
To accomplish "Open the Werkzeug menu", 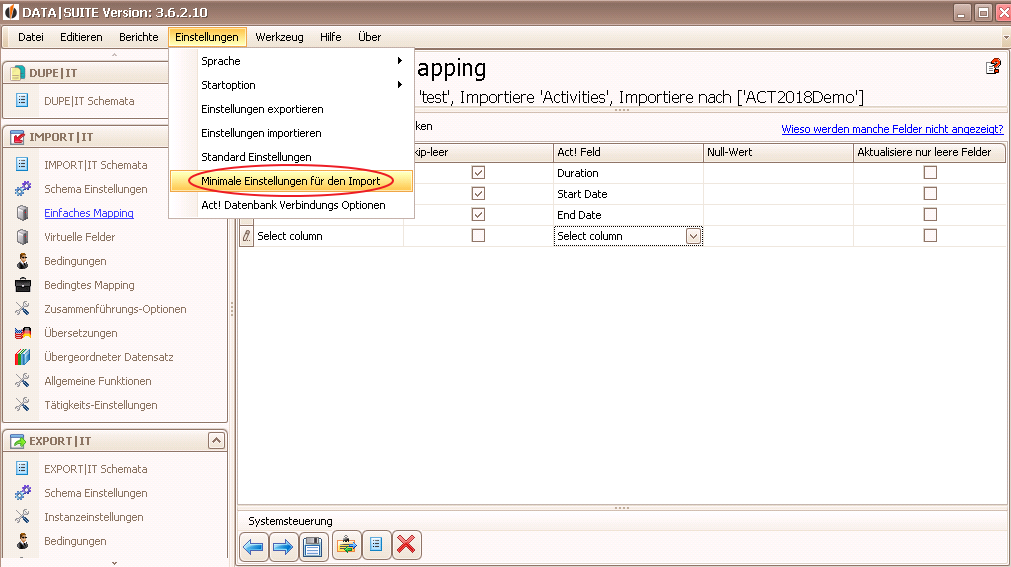I will tap(279, 37).
